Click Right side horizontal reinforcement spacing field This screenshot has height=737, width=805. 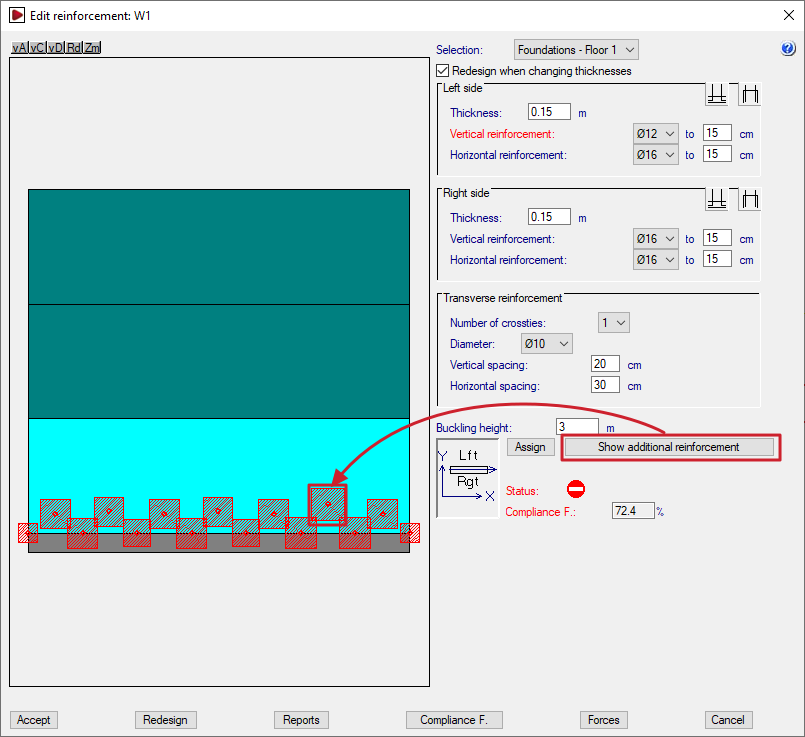tap(717, 259)
